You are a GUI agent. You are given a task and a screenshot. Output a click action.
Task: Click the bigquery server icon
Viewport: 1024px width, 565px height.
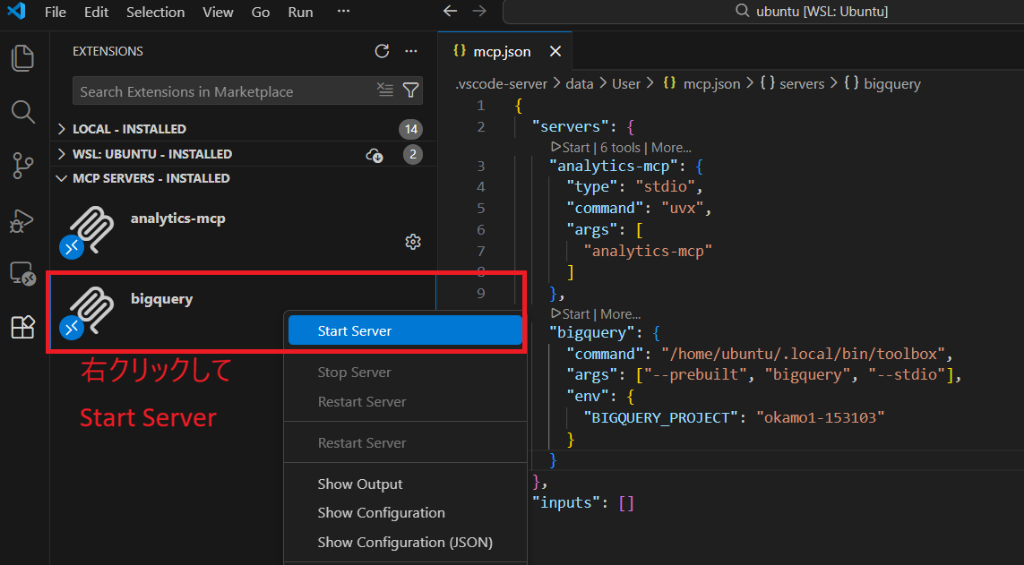coord(87,314)
